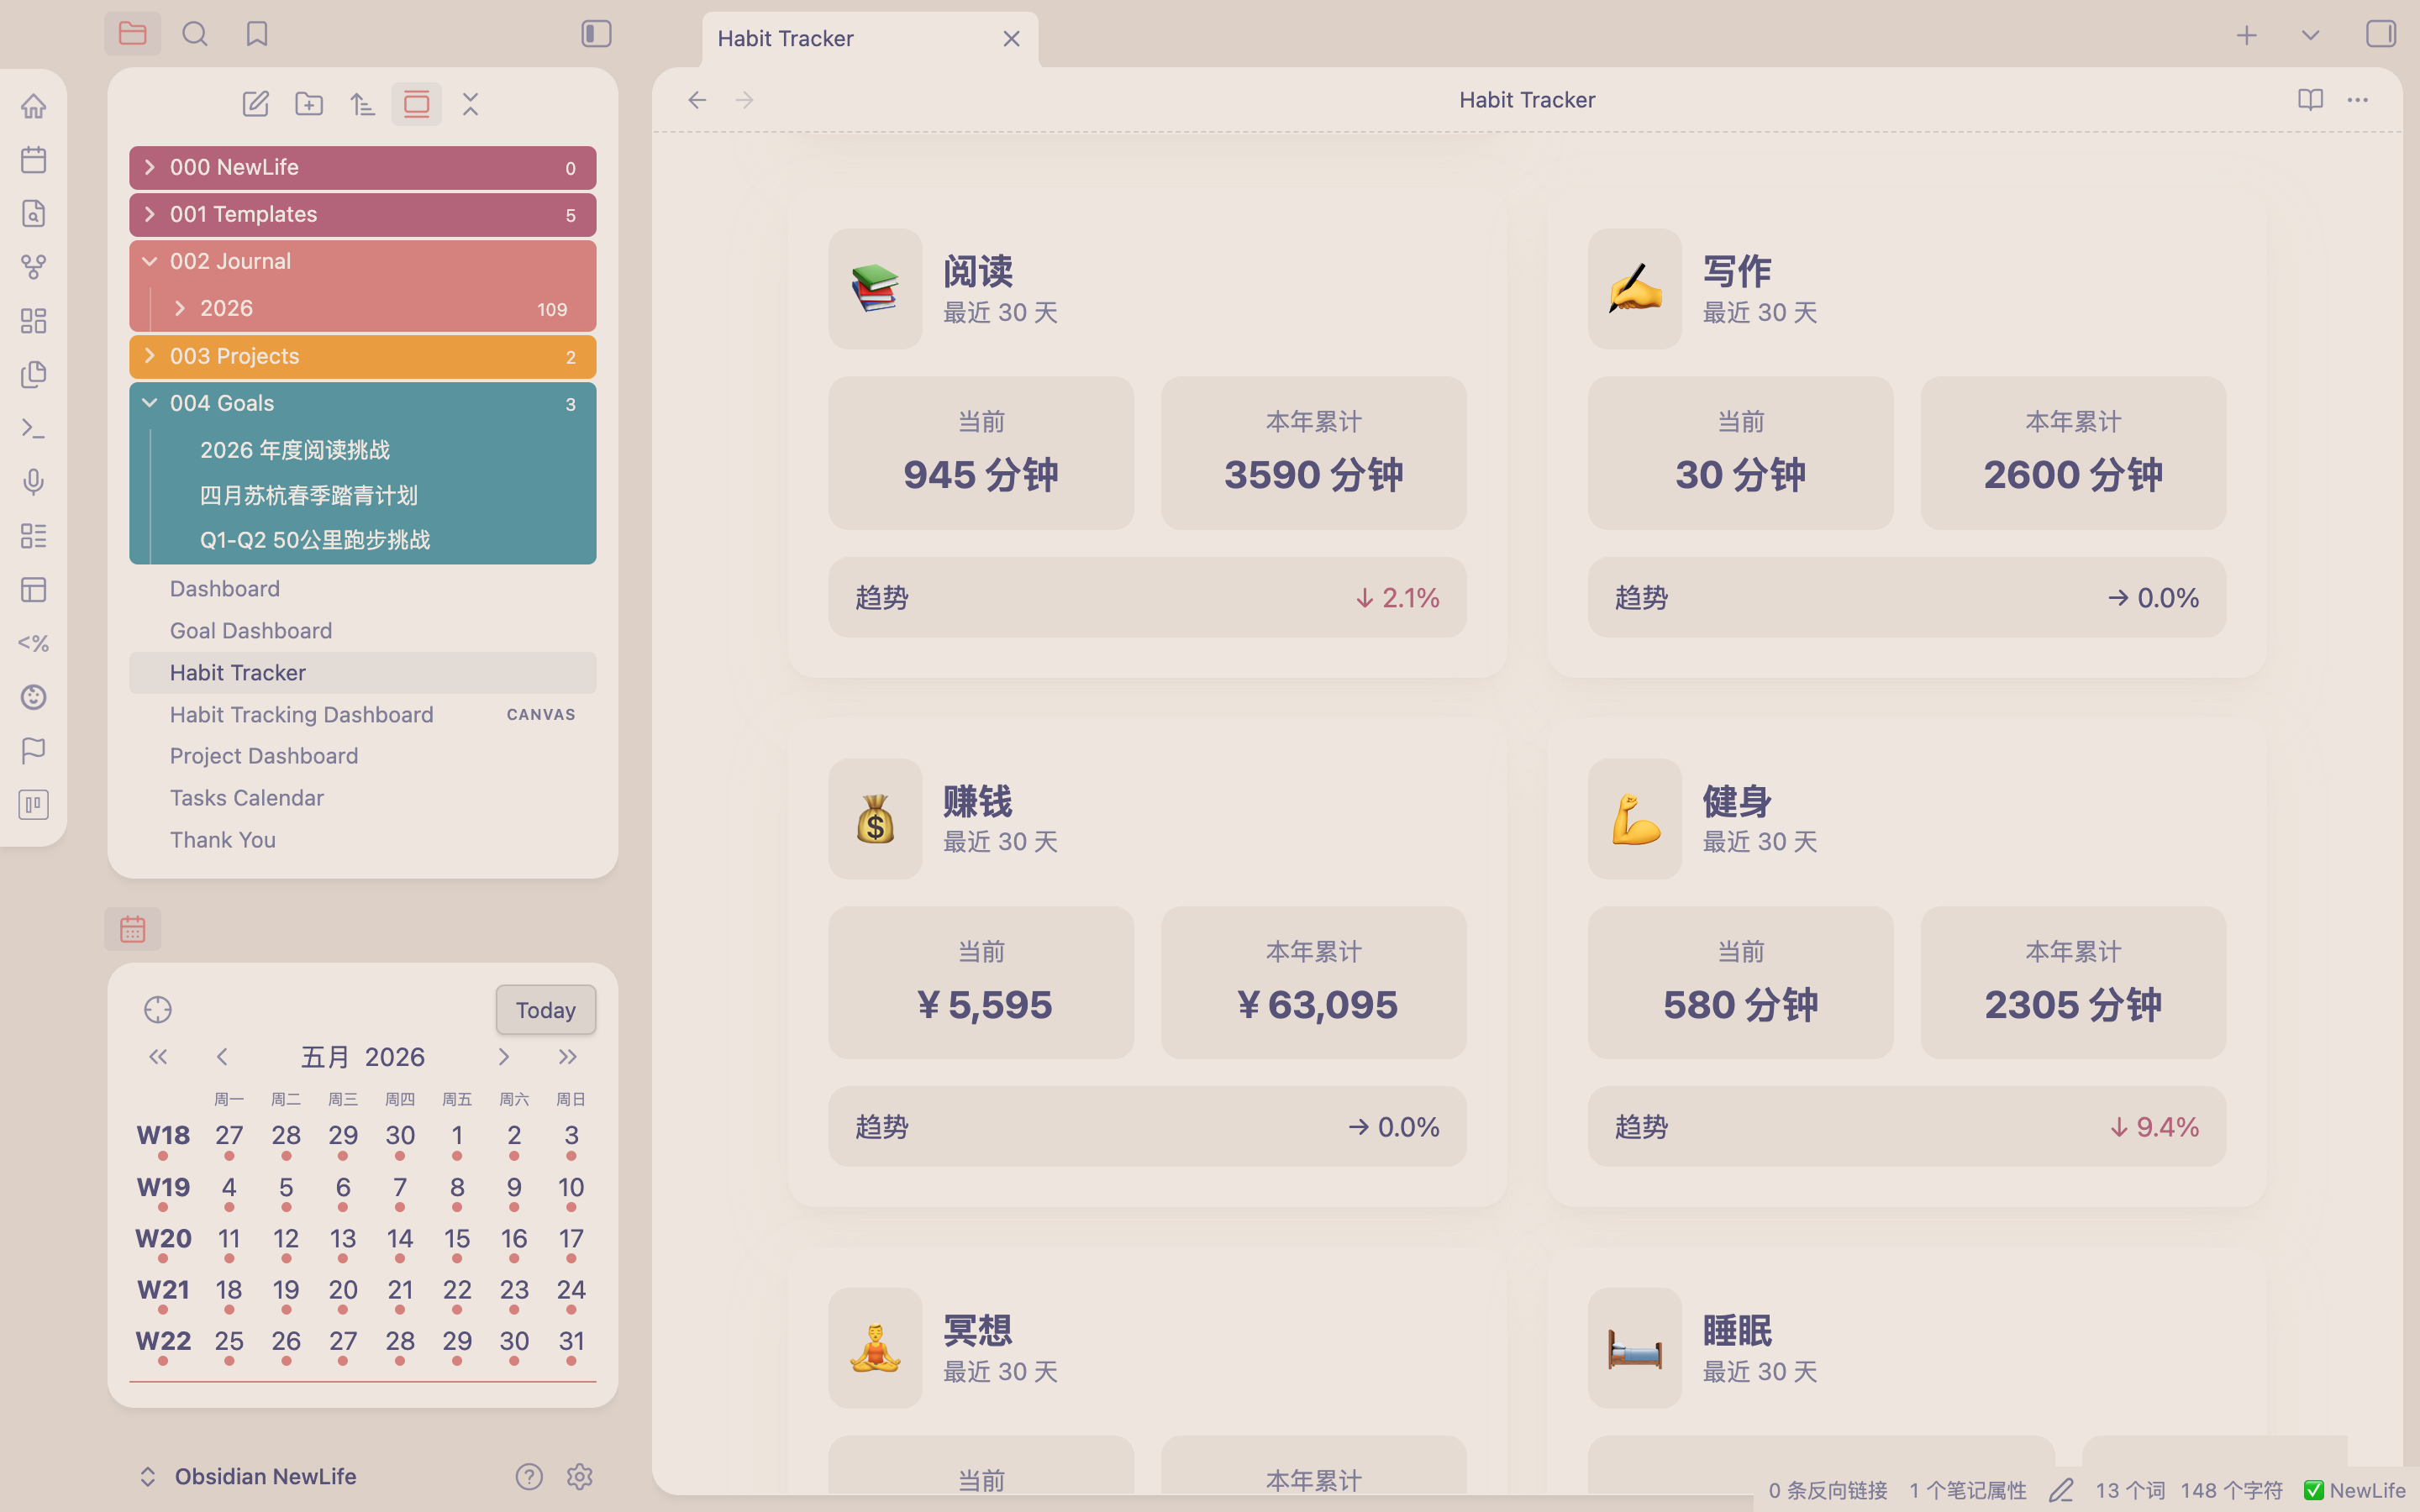The height and width of the screenshot is (1512, 2420).
Task: Open the file explorer folder icon
Action: pos(132,34)
